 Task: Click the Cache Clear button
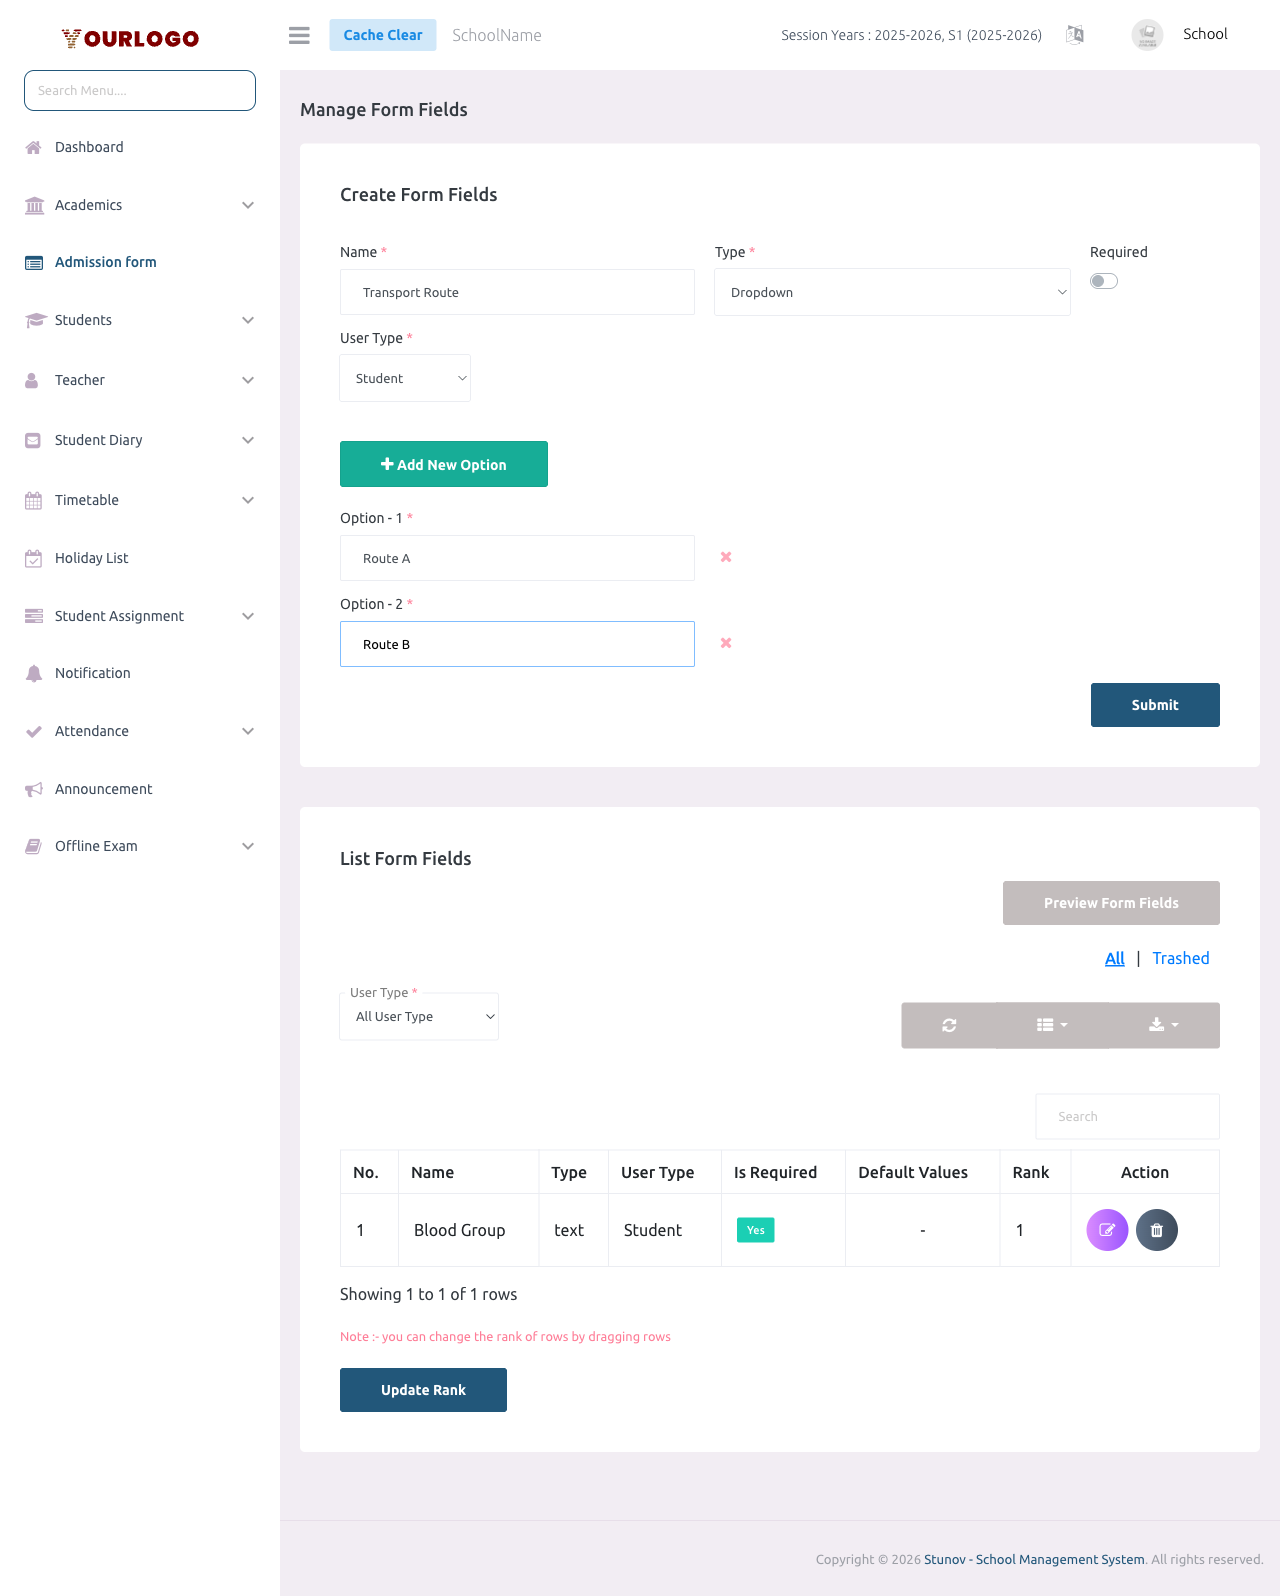(383, 35)
